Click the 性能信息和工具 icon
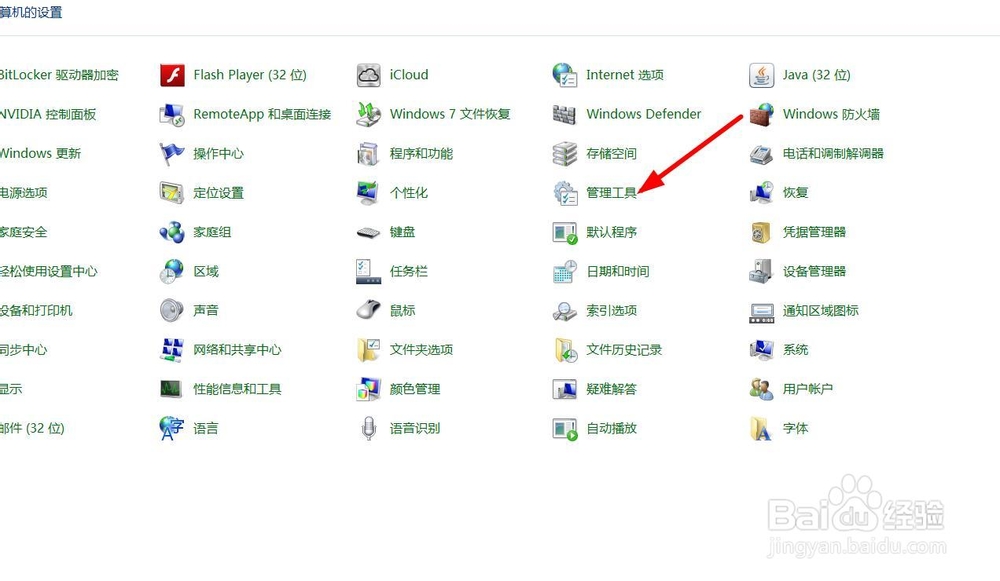This screenshot has width=1000, height=581. click(x=172, y=389)
